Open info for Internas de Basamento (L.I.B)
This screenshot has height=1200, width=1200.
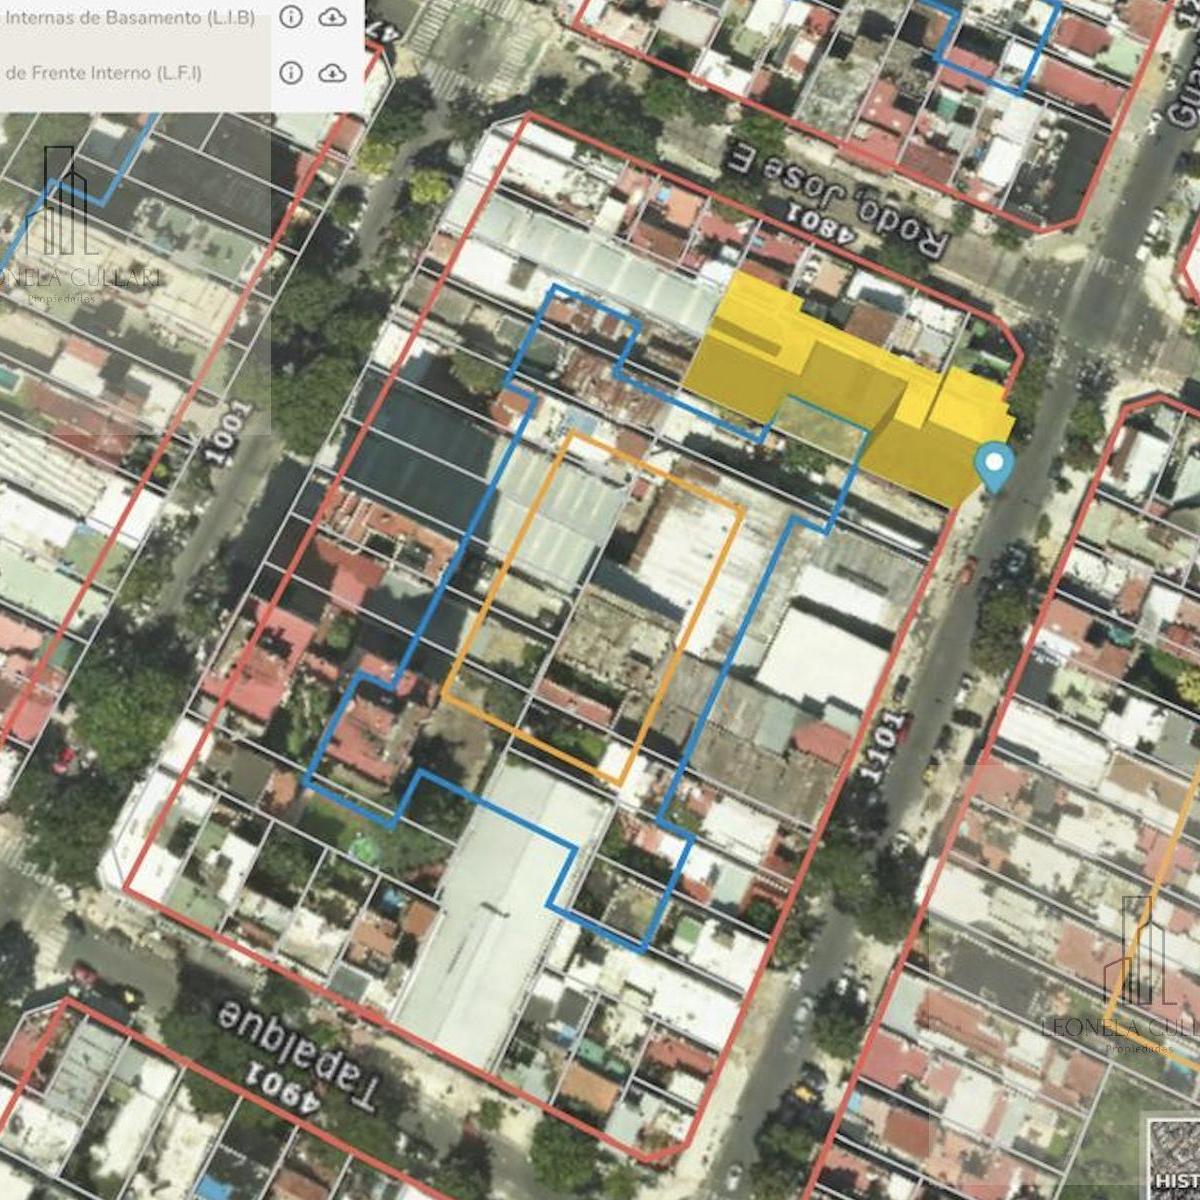[290, 17]
